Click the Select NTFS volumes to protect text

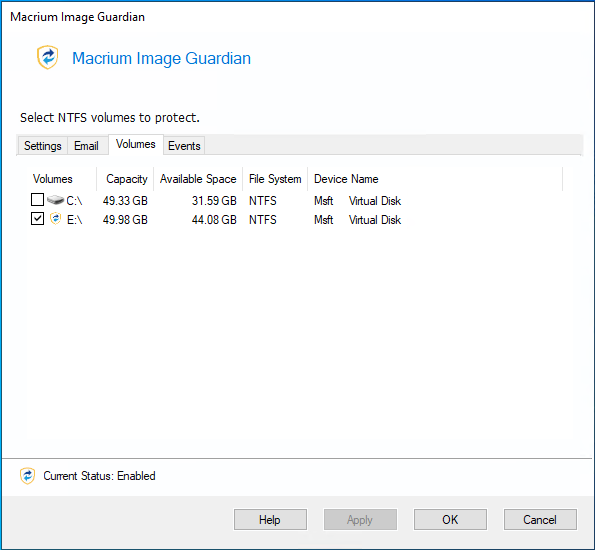coord(110,118)
